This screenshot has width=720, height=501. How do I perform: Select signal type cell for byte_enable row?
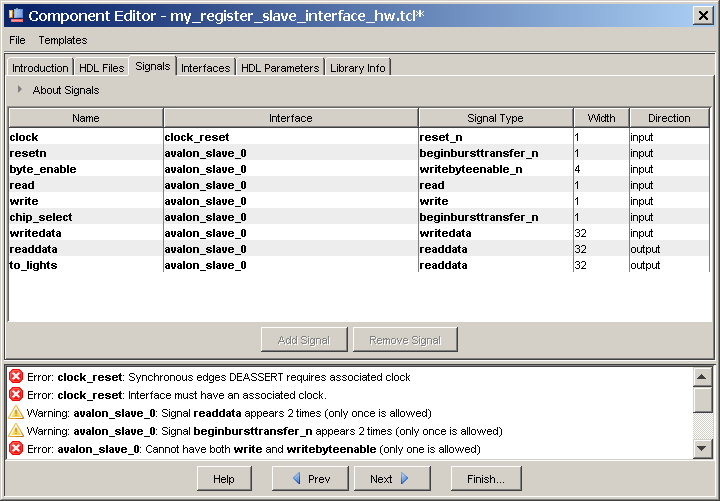[x=495, y=169]
